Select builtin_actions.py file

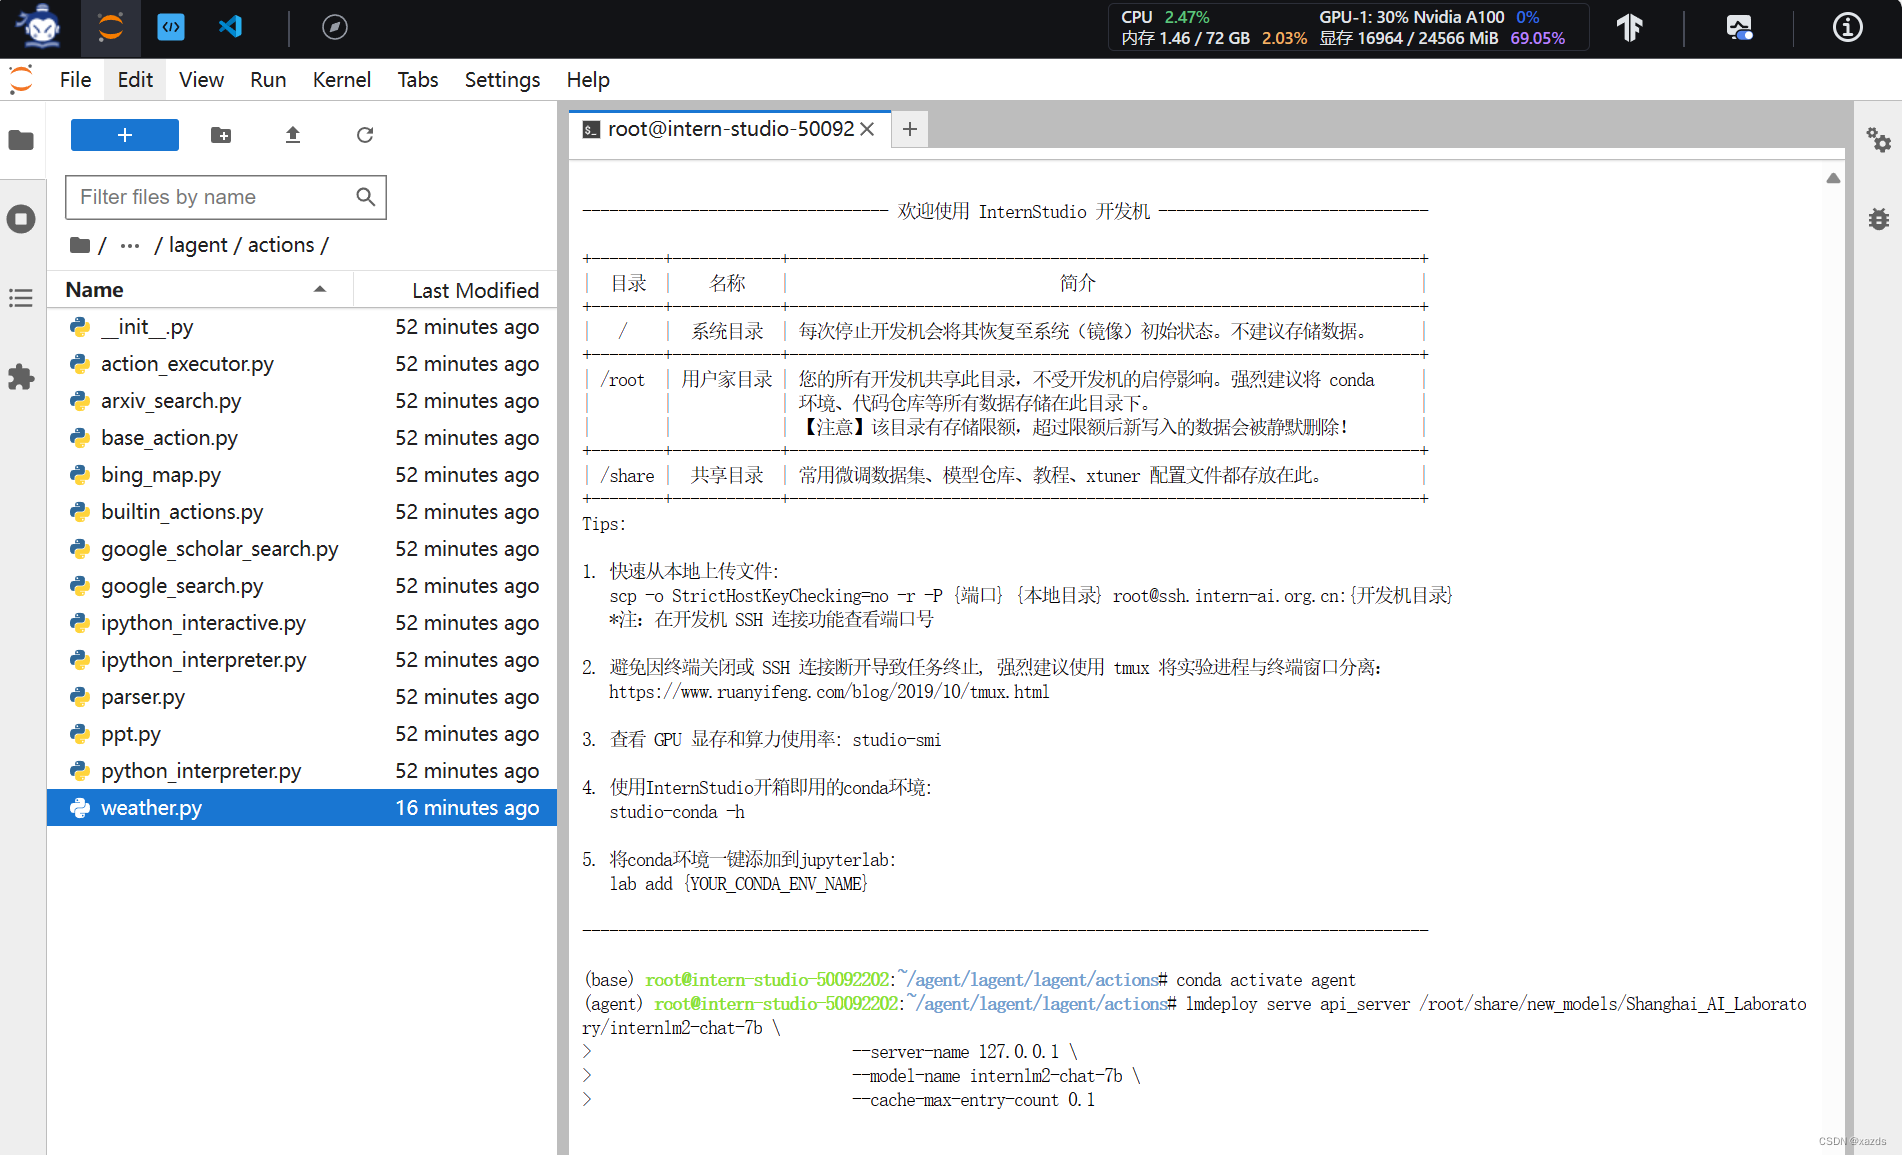tap(302, 512)
